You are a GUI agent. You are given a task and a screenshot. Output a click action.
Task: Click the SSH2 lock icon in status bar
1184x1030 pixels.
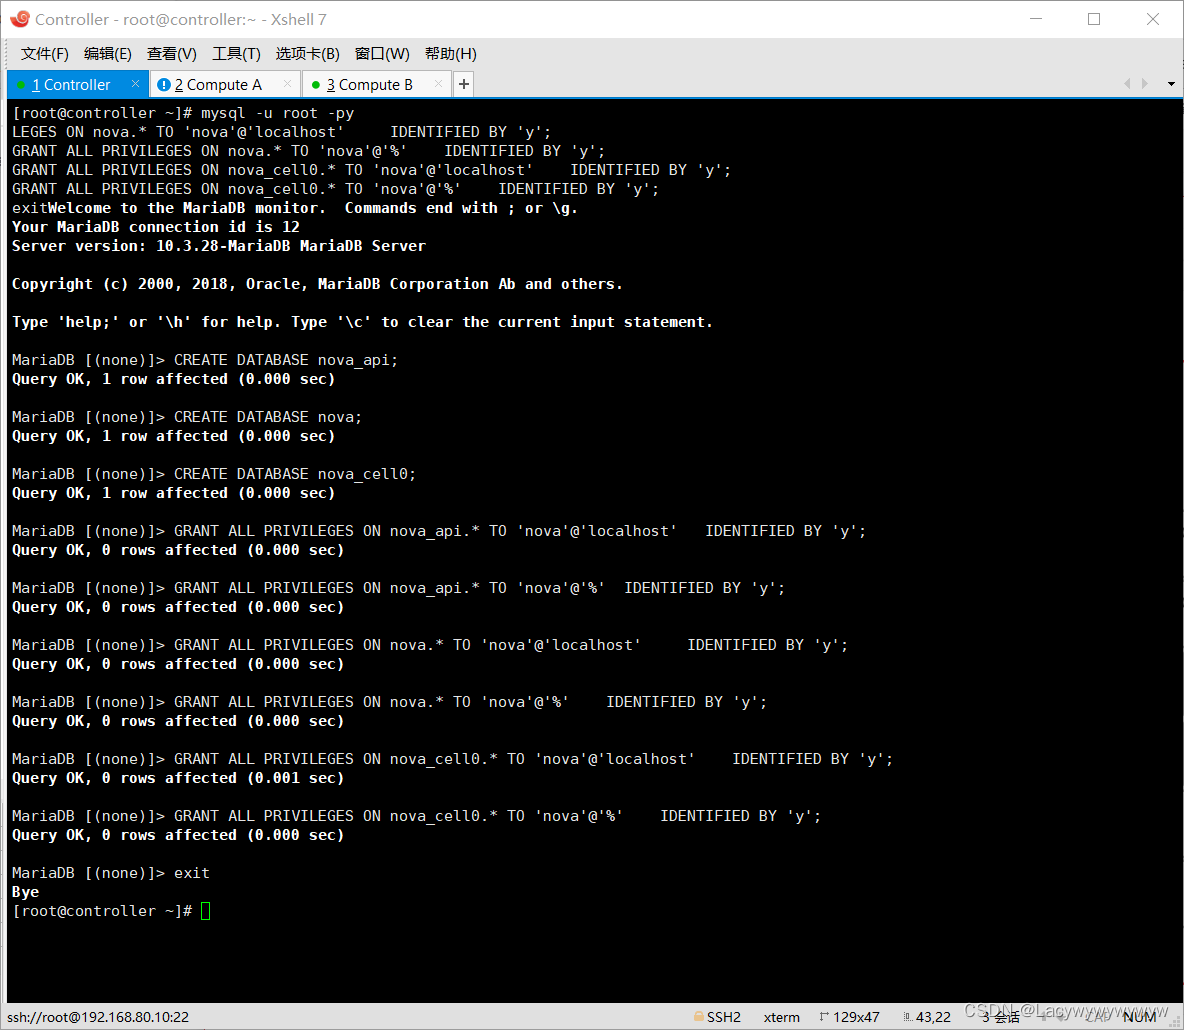[699, 1016]
